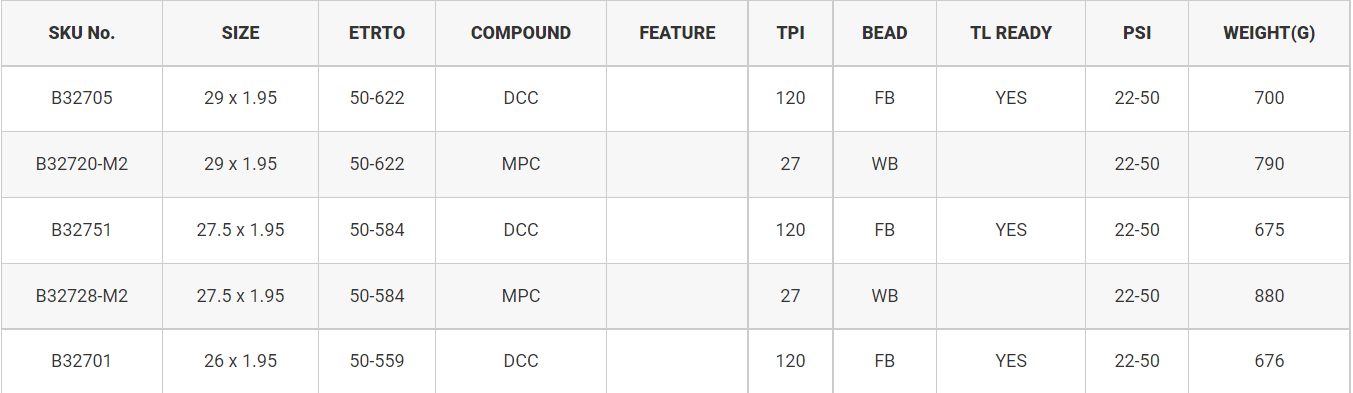Viewport: 1353px width, 393px height.
Task: Select the SIZE column header
Action: [x=240, y=33]
